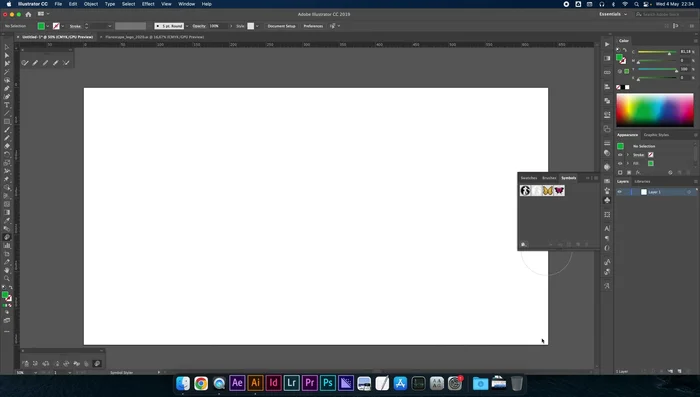Go to Illustrator home screen icon
This screenshot has width=700, height=397.
[28, 14]
